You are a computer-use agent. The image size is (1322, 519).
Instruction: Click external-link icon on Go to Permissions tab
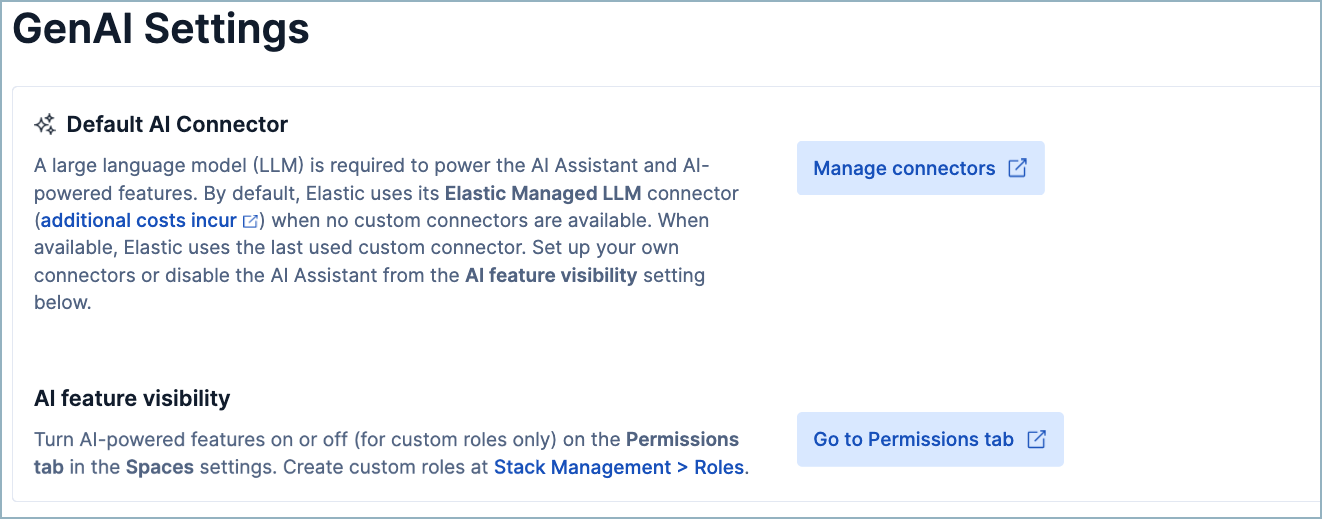click(1037, 439)
